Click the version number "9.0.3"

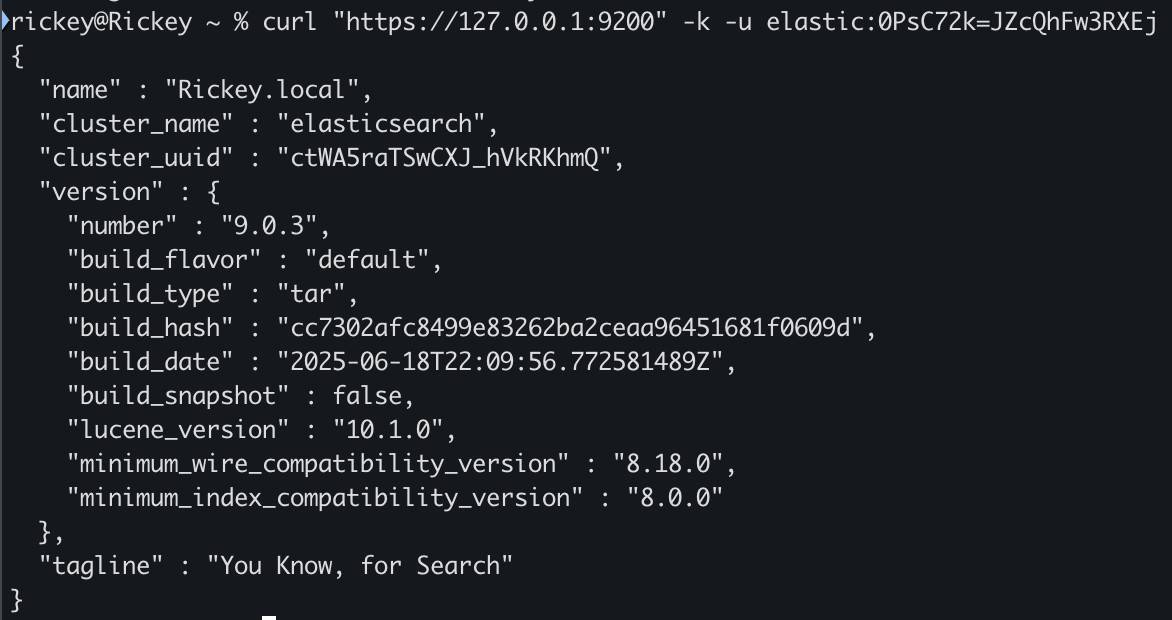tap(268, 225)
